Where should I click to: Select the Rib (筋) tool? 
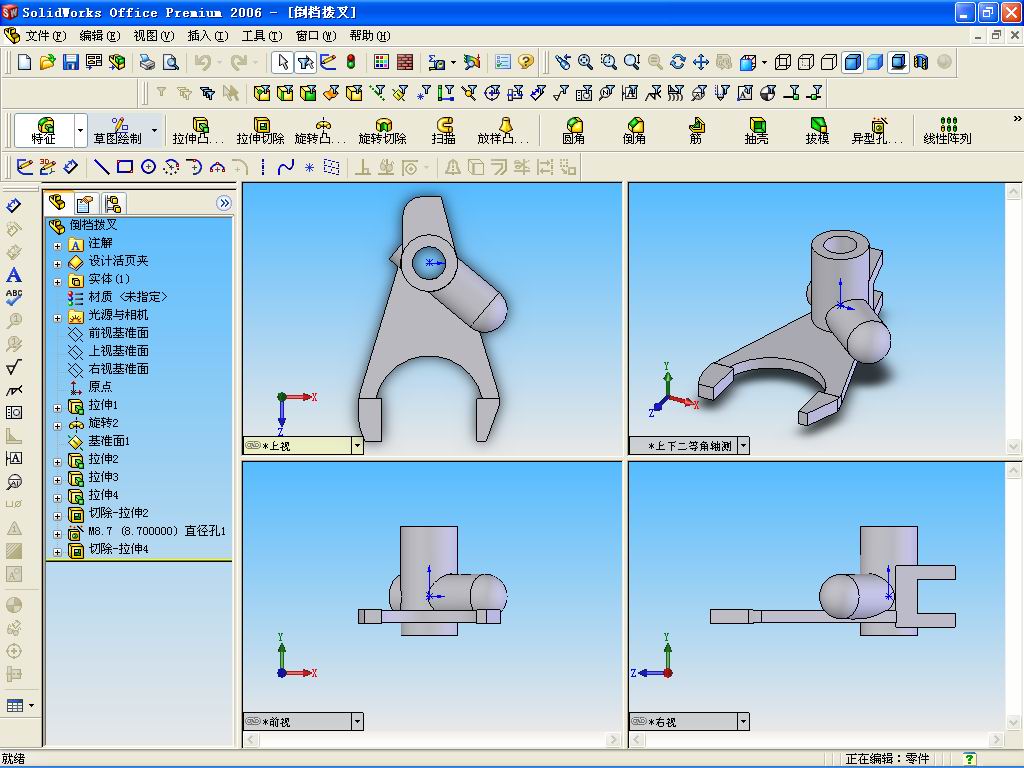696,131
